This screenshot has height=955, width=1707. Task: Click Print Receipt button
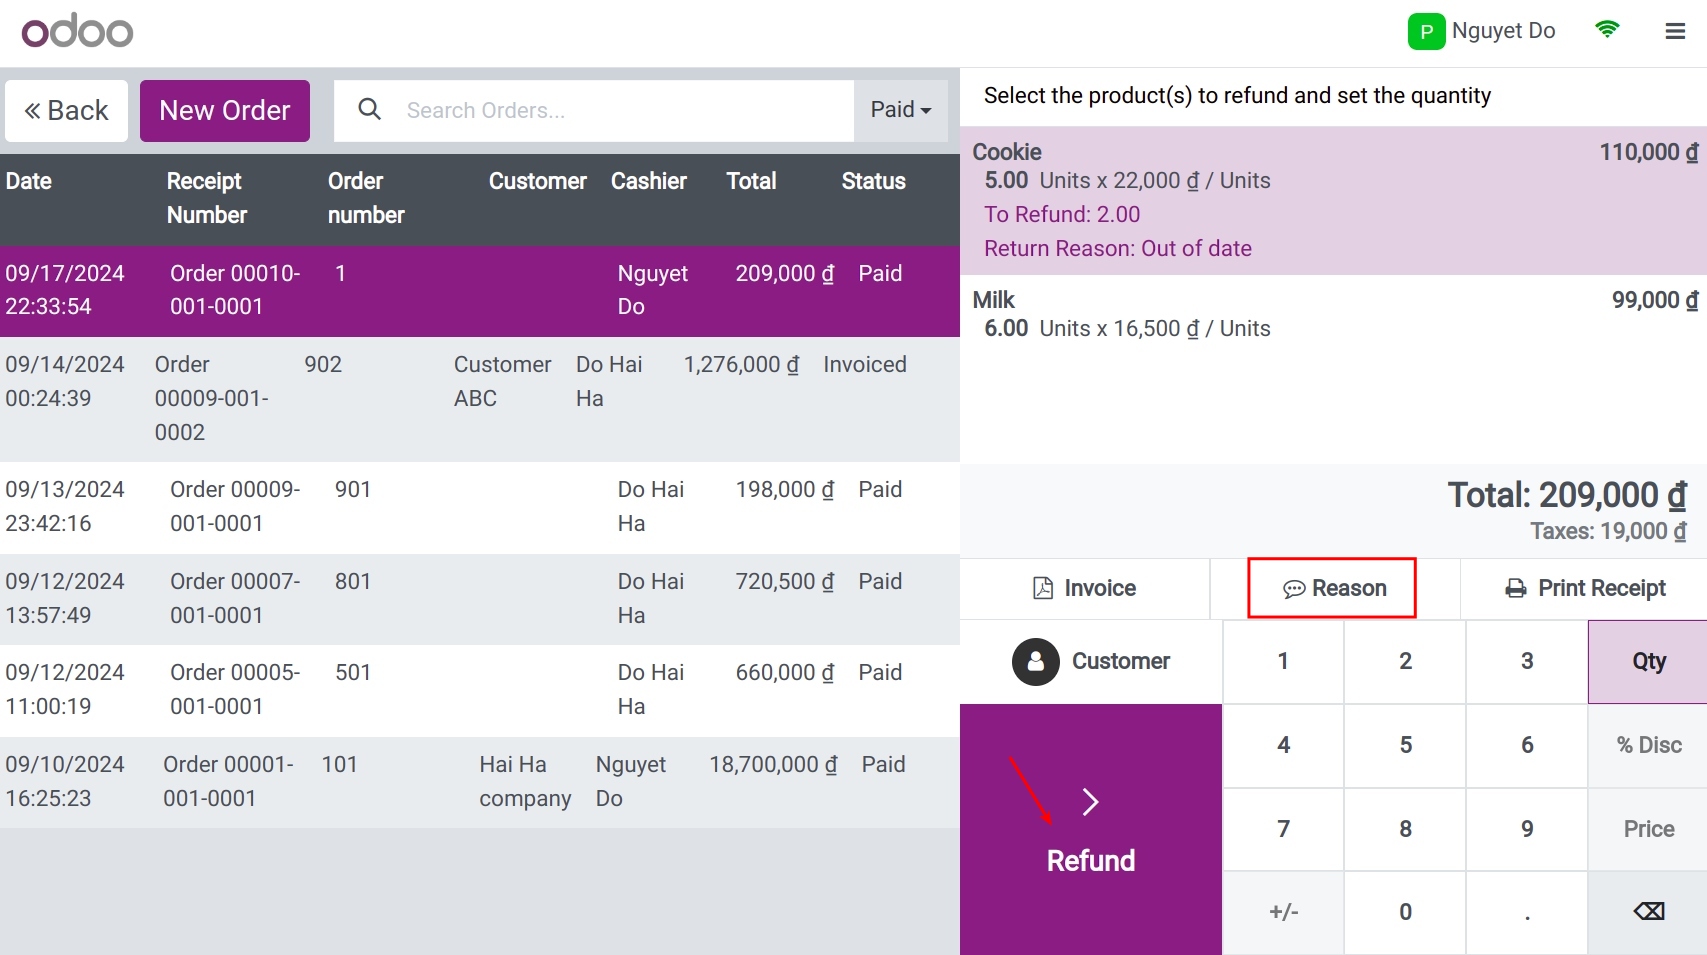coord(1584,588)
